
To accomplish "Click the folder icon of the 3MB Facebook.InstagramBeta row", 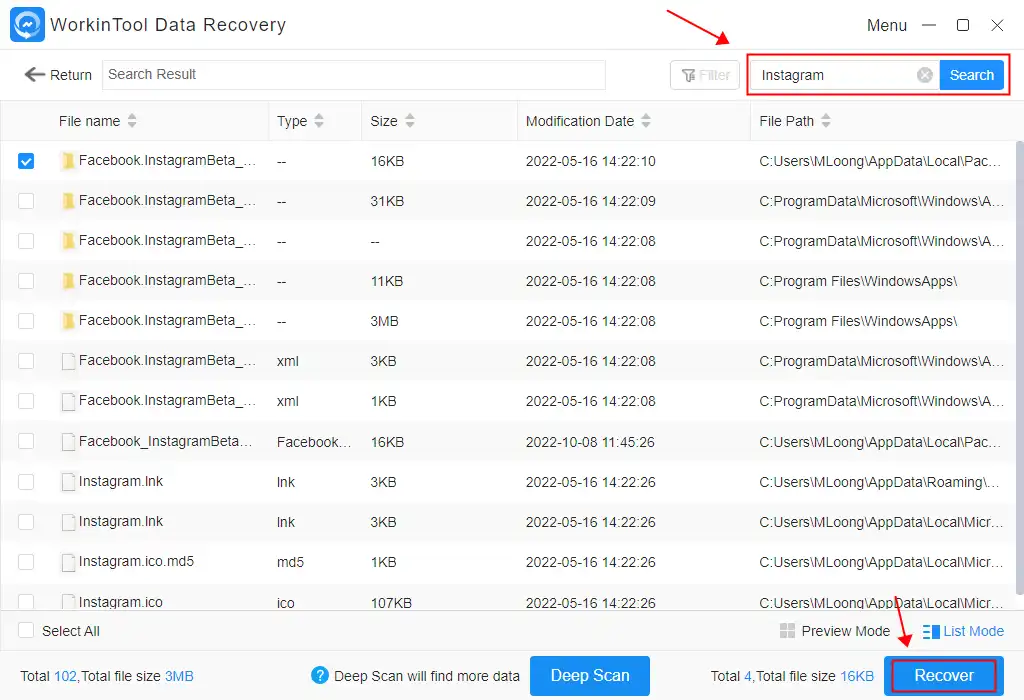I will tap(68, 321).
